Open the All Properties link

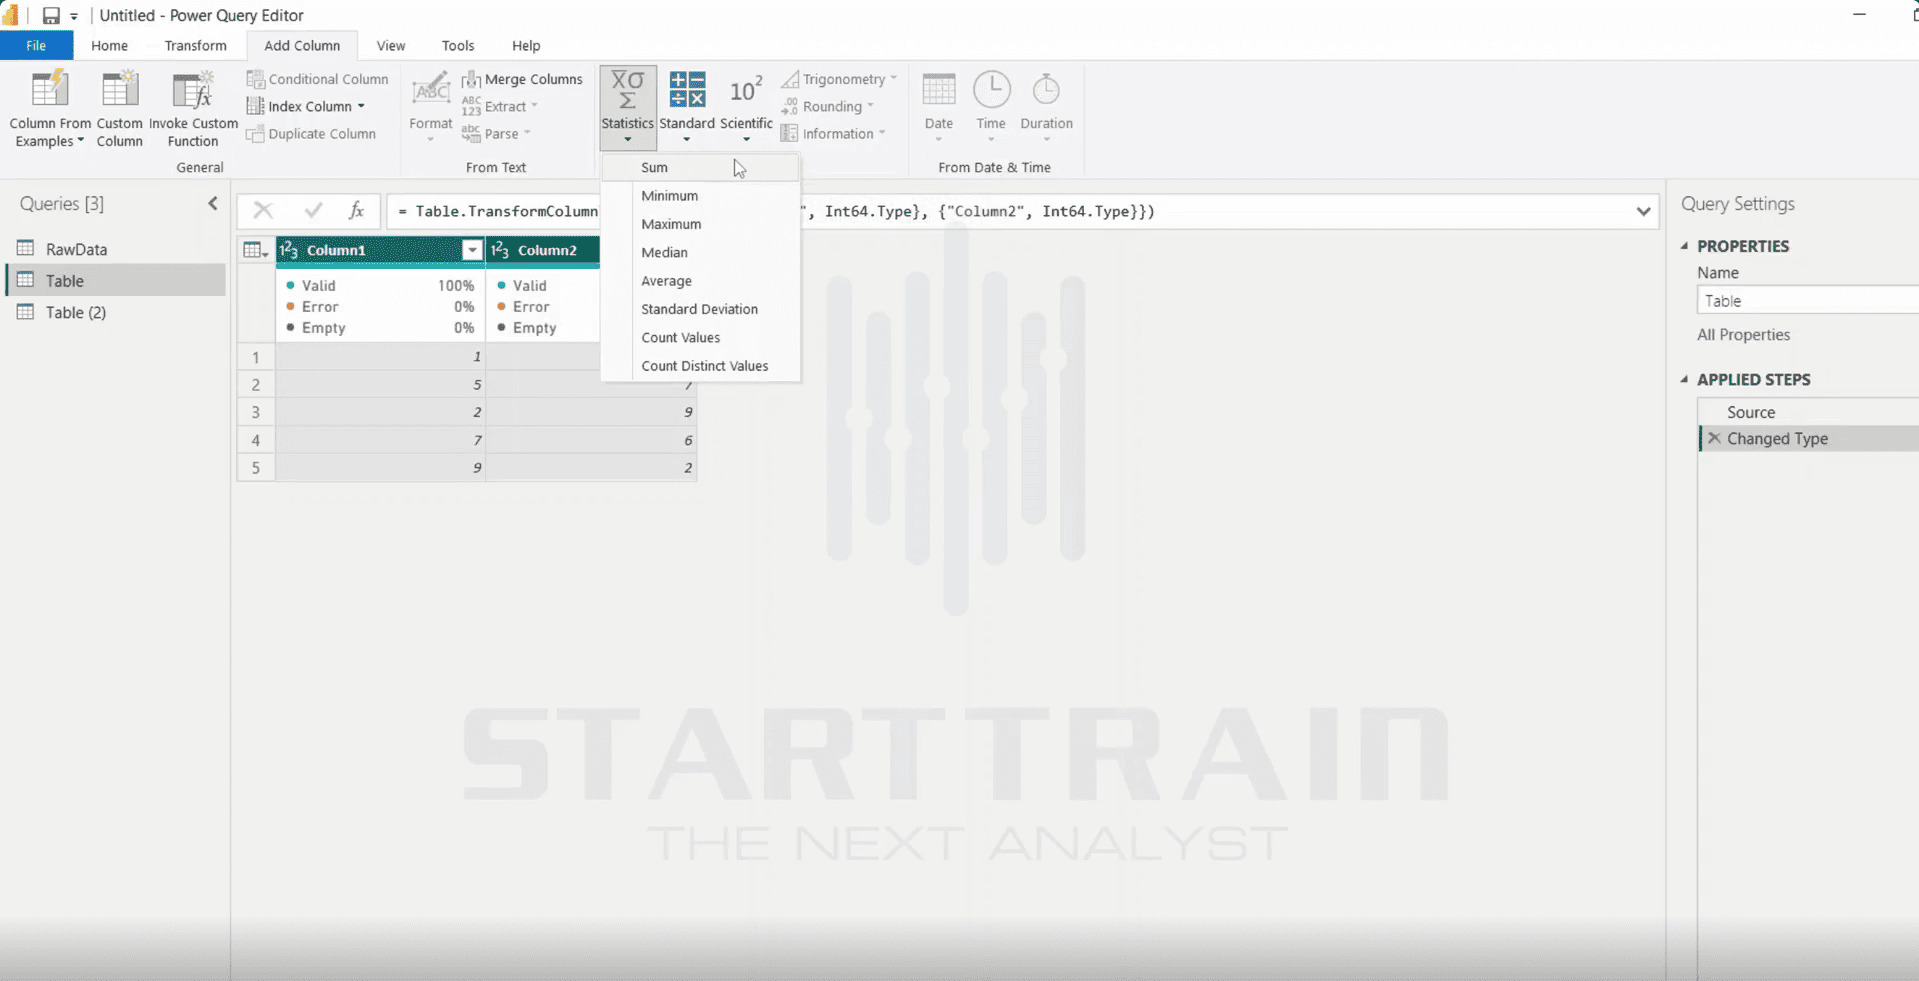click(1743, 335)
